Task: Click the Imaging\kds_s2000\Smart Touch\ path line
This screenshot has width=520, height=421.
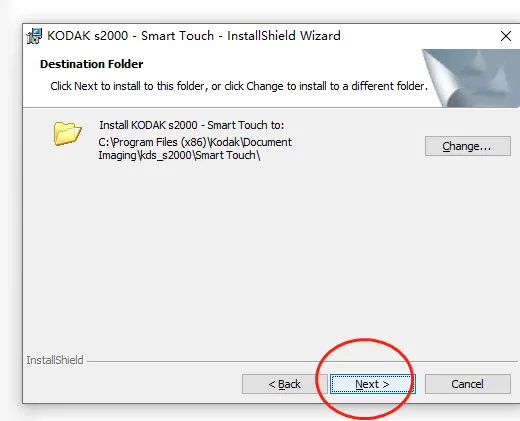Action: pyautogui.click(x=179, y=156)
